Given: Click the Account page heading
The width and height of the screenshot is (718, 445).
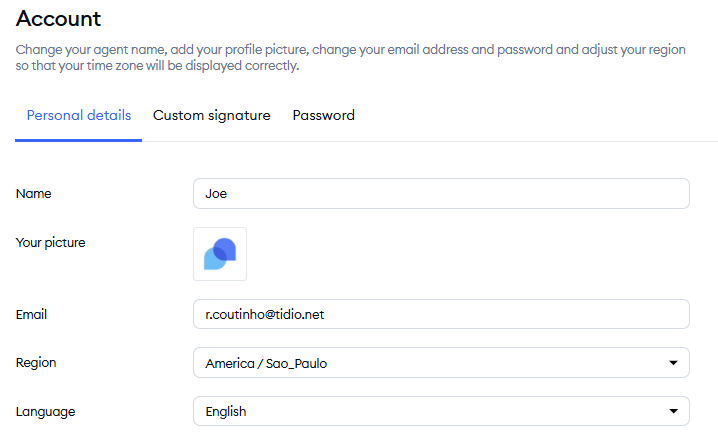Looking at the screenshot, I should (58, 19).
